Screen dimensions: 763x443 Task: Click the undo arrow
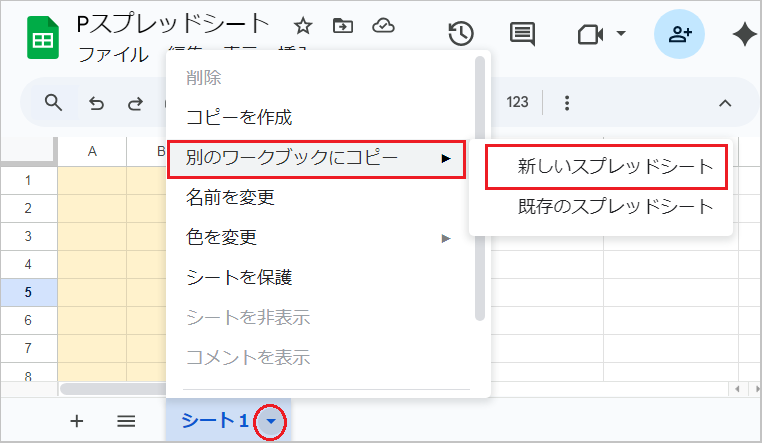[96, 102]
